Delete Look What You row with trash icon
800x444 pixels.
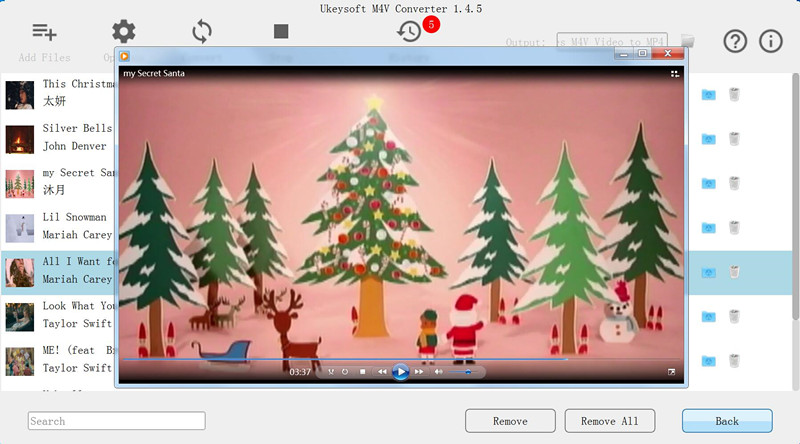click(734, 316)
